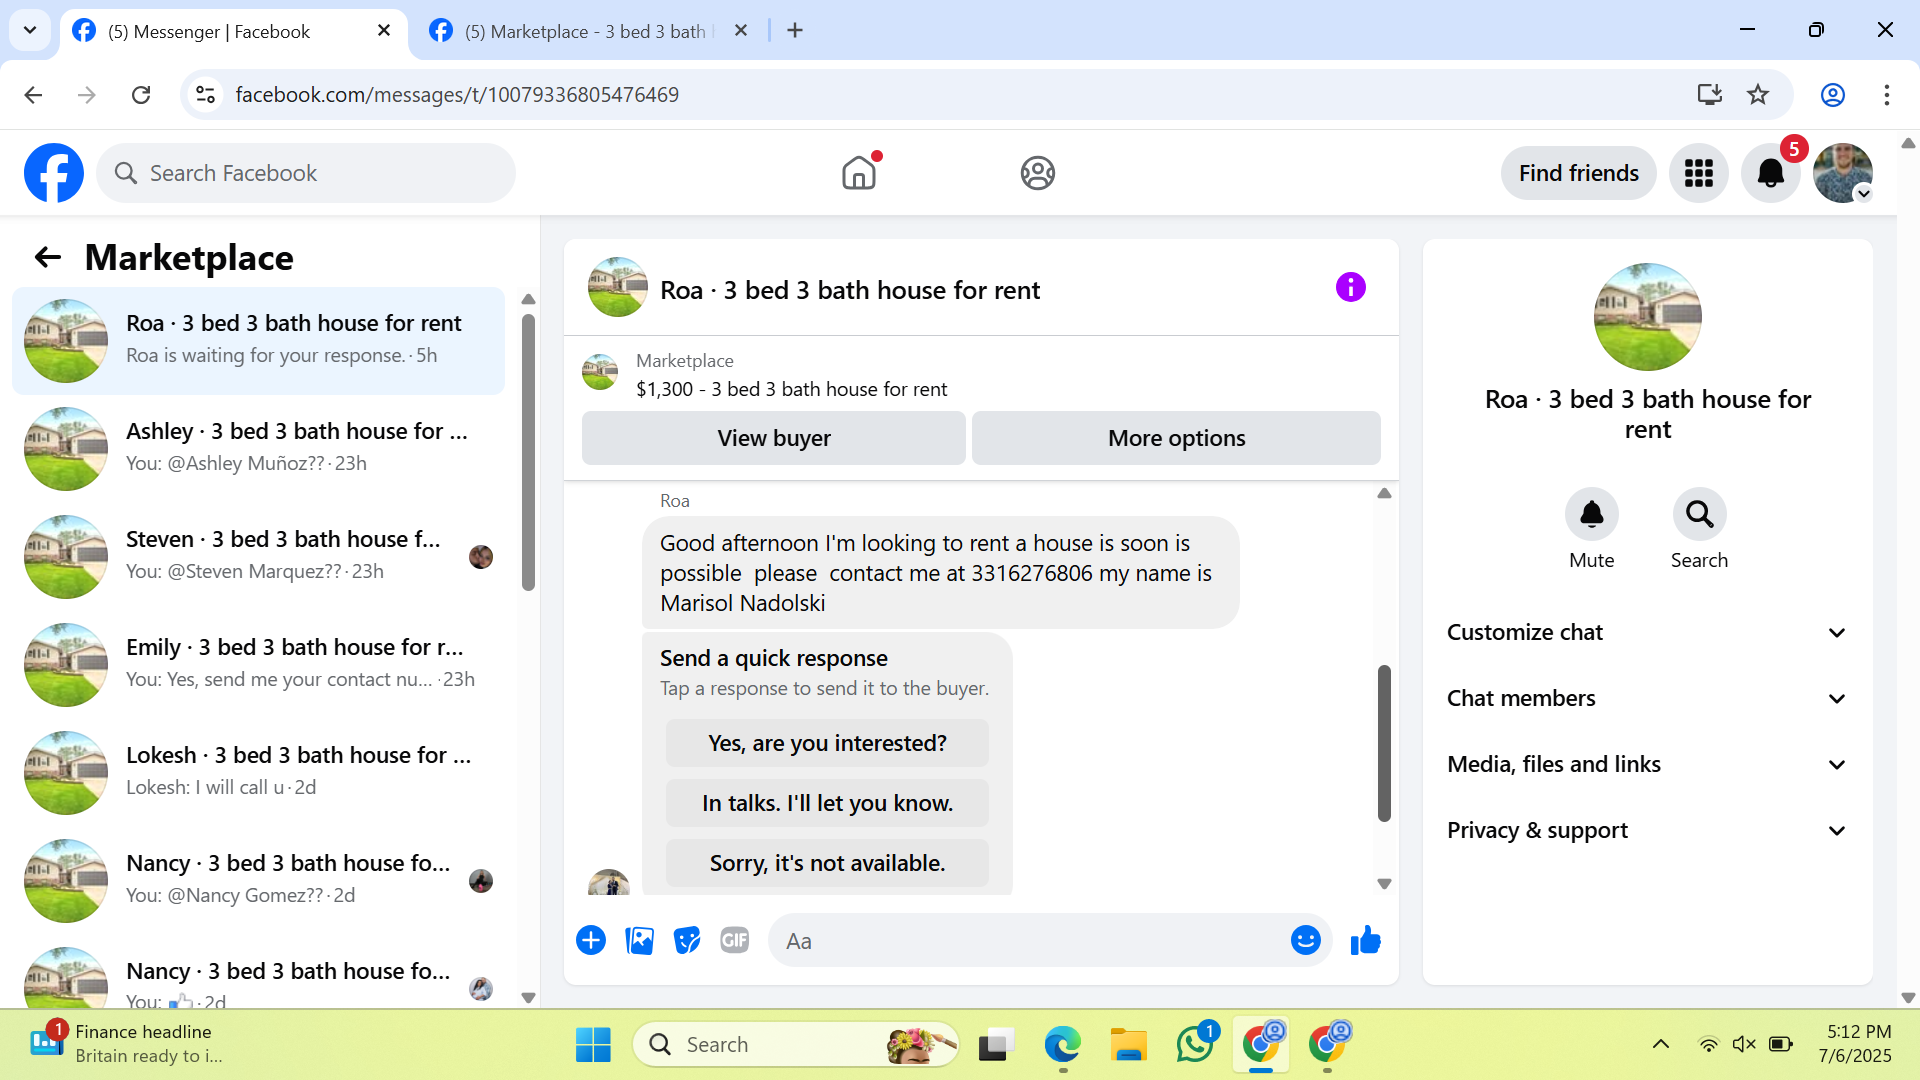Click the message thread scrollbar
1920x1080 pixels.
click(x=1384, y=742)
